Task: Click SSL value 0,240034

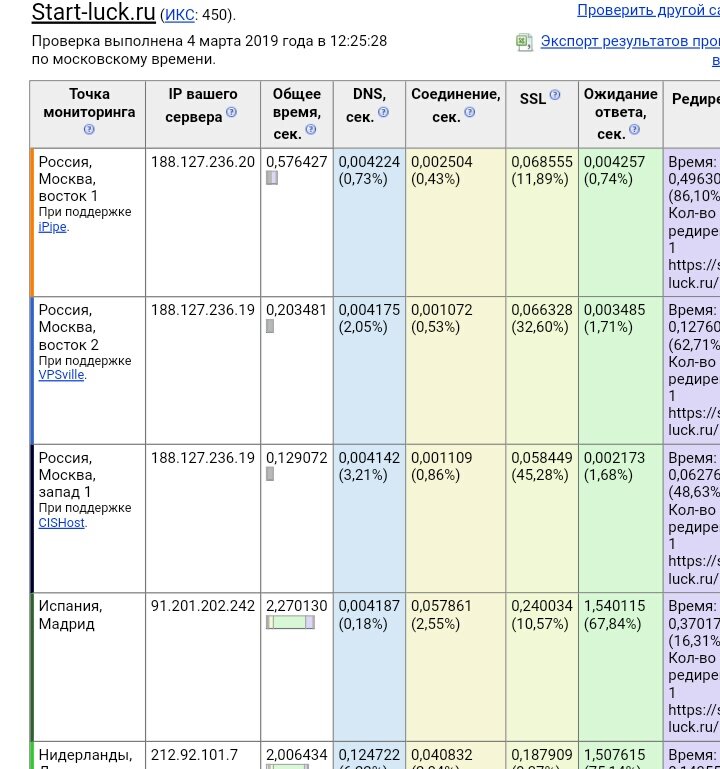Action: pos(541,606)
